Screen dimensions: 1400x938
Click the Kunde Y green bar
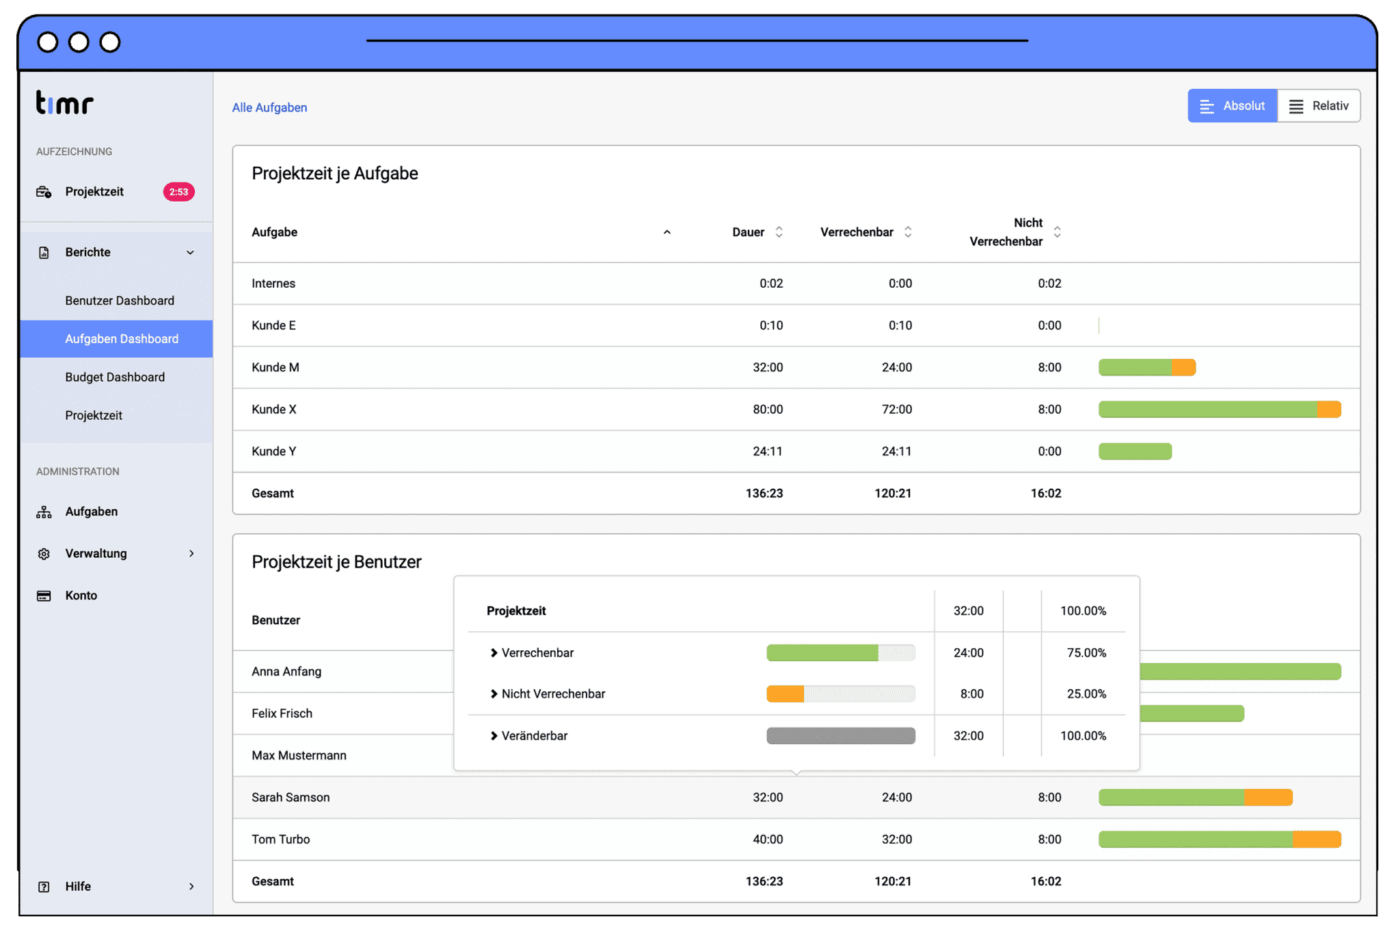(1135, 452)
